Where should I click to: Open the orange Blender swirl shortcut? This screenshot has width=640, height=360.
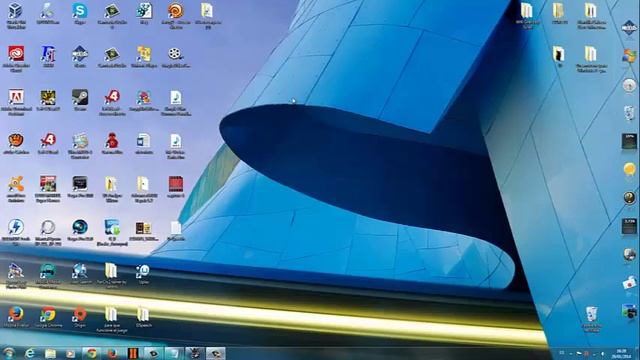pyautogui.click(x=176, y=15)
